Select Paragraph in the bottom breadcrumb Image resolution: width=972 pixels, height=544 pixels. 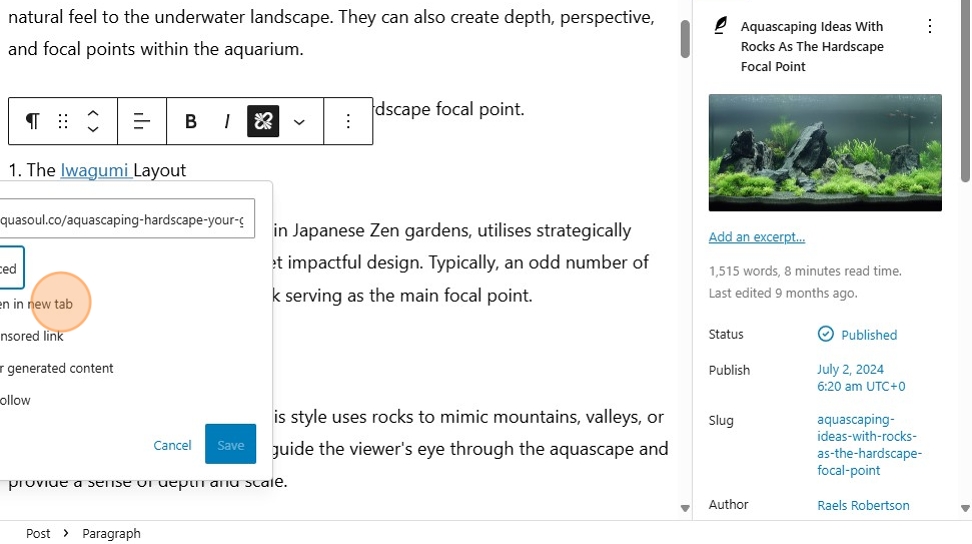pos(111,533)
